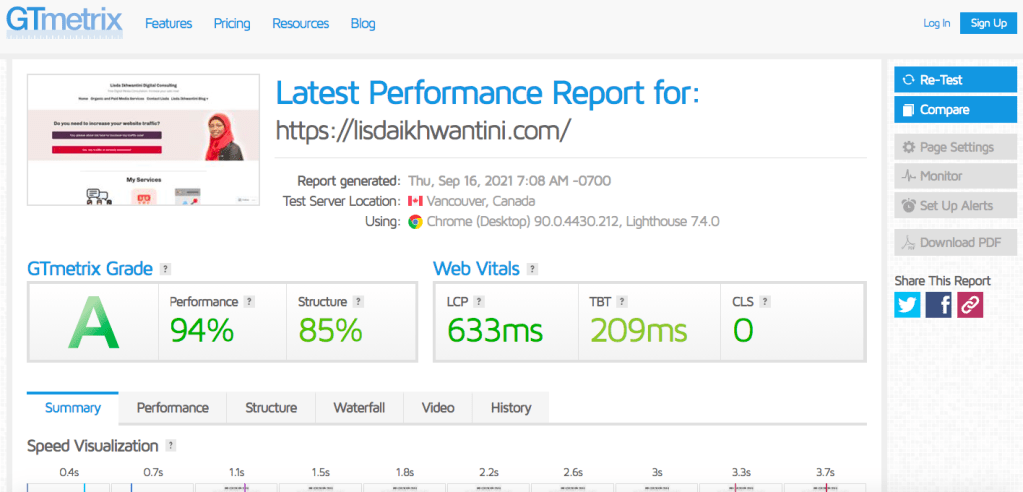This screenshot has width=1023, height=492.
Task: Click the 633ms LCP value
Action: tap(495, 331)
